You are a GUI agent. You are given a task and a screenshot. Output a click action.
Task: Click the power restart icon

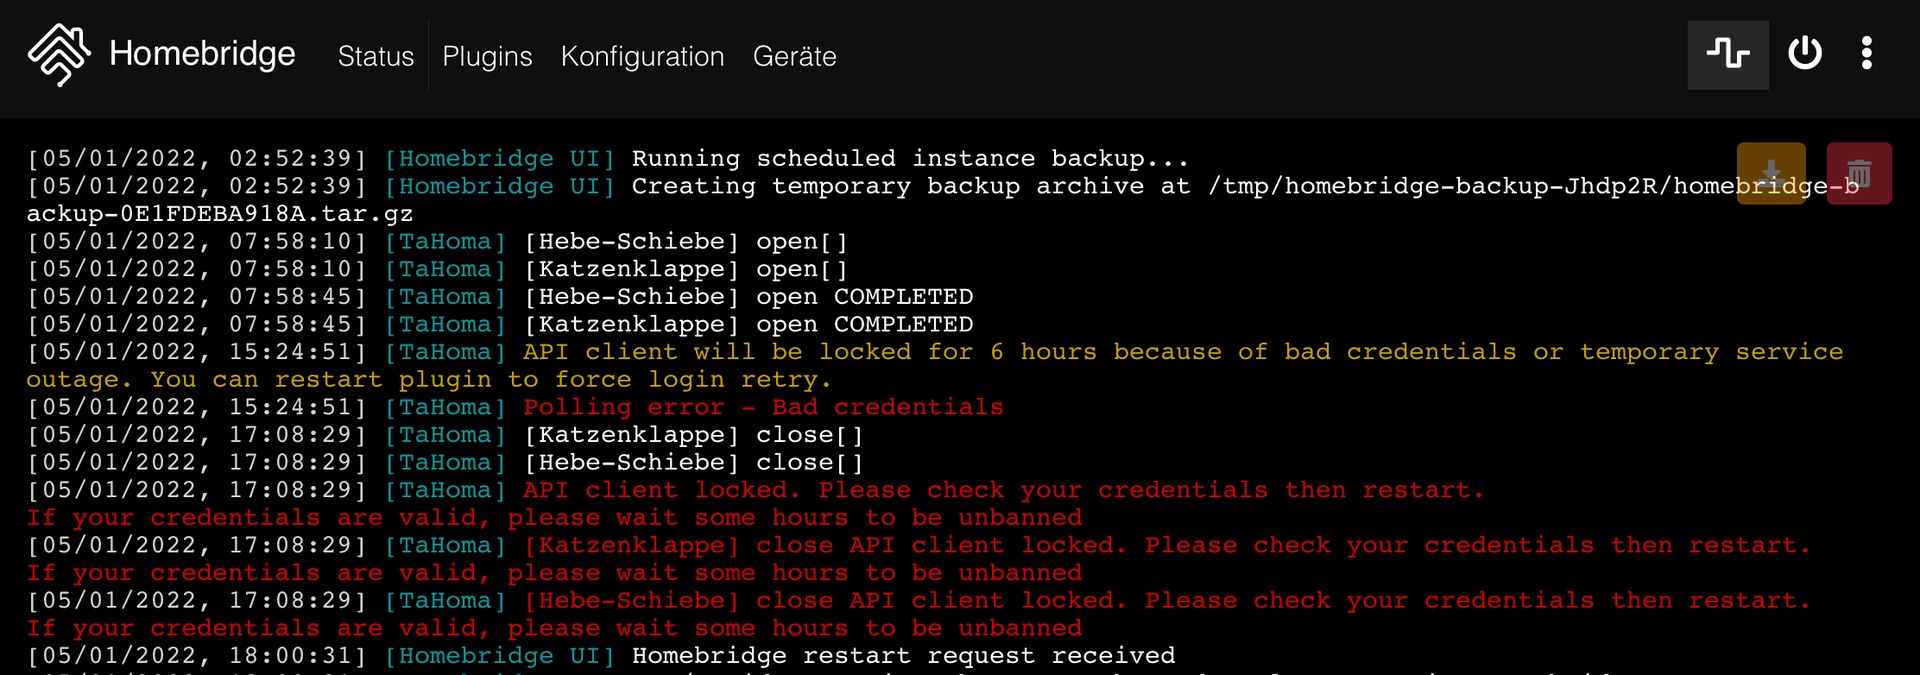pyautogui.click(x=1804, y=54)
